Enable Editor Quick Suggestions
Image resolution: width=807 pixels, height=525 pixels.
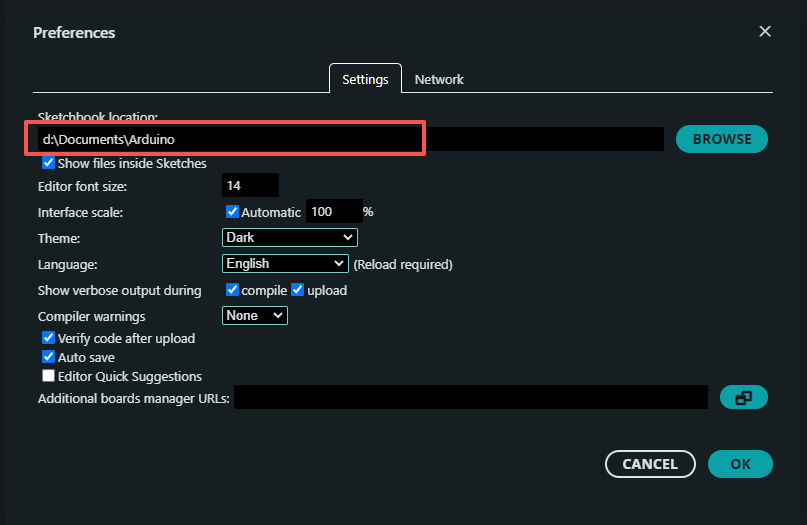click(x=48, y=376)
